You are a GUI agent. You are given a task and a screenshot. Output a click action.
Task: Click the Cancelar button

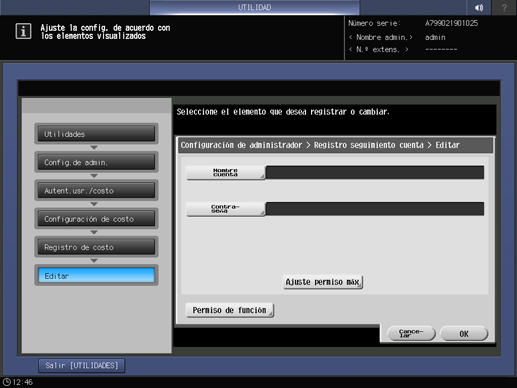(411, 333)
